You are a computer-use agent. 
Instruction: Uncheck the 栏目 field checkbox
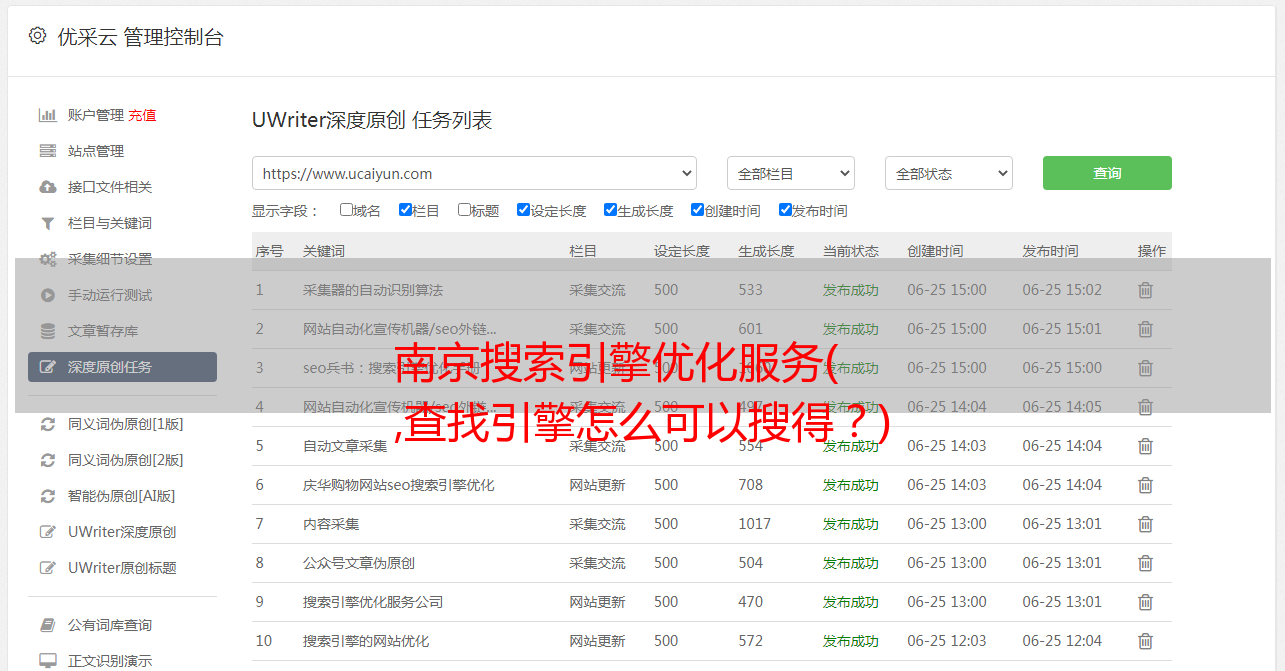click(x=405, y=210)
